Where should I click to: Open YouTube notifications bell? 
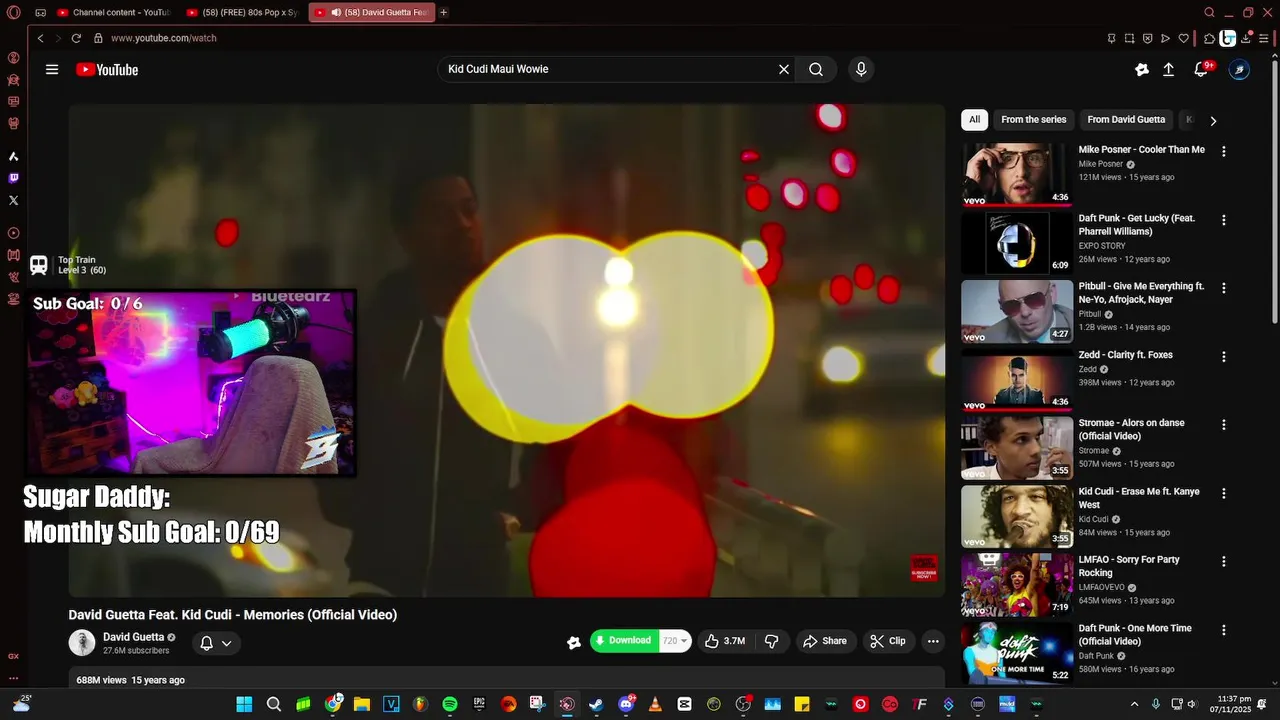point(1203,68)
